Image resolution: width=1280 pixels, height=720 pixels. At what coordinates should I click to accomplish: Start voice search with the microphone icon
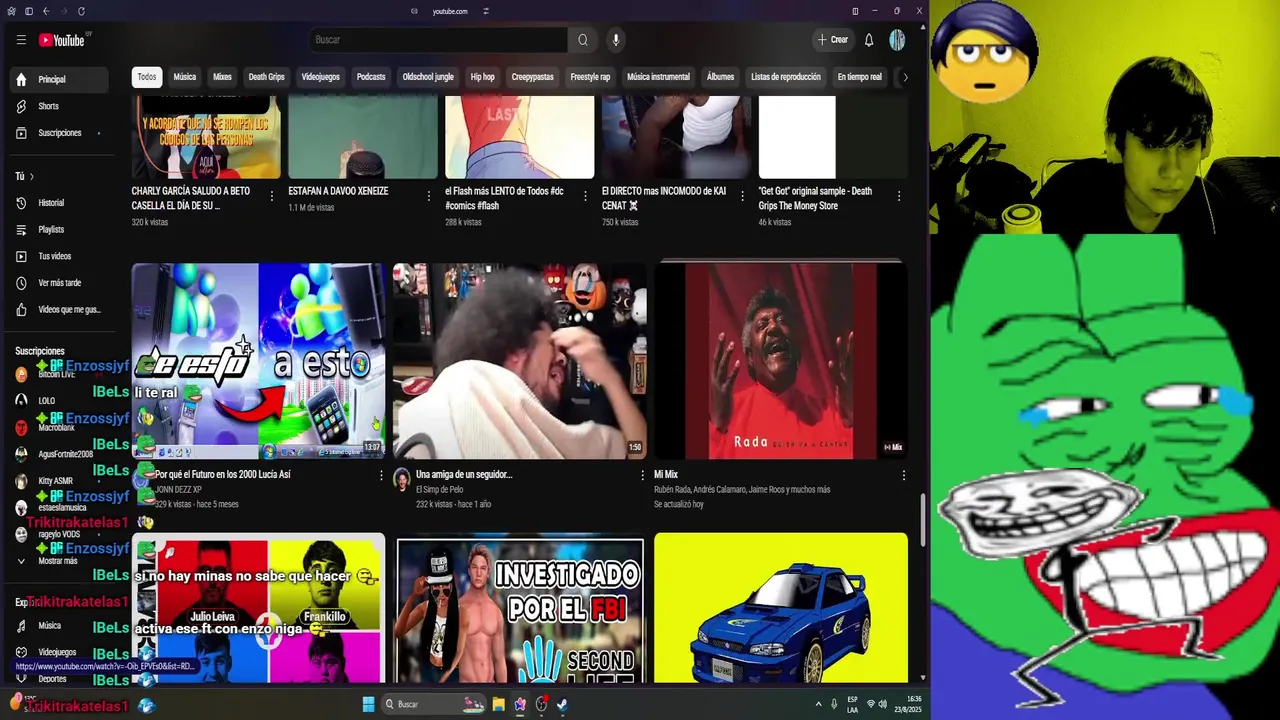point(616,40)
